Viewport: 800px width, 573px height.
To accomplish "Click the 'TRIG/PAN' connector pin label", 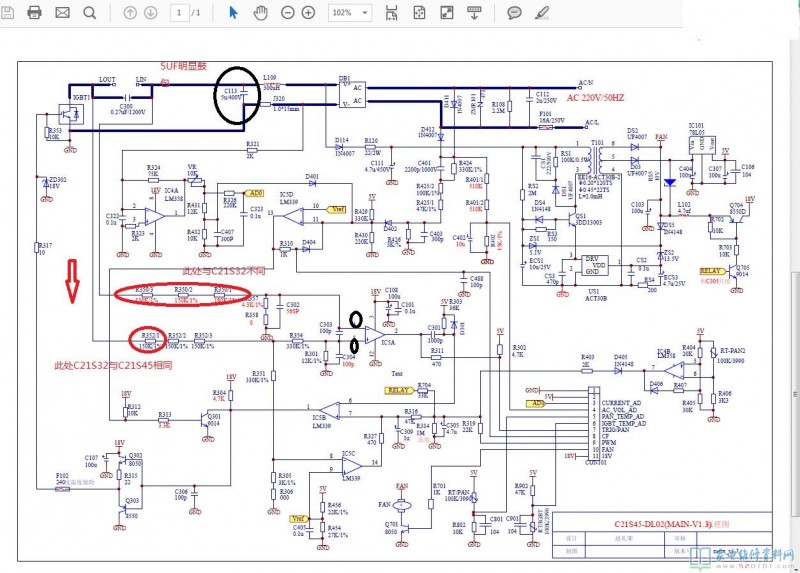I will [x=615, y=430].
